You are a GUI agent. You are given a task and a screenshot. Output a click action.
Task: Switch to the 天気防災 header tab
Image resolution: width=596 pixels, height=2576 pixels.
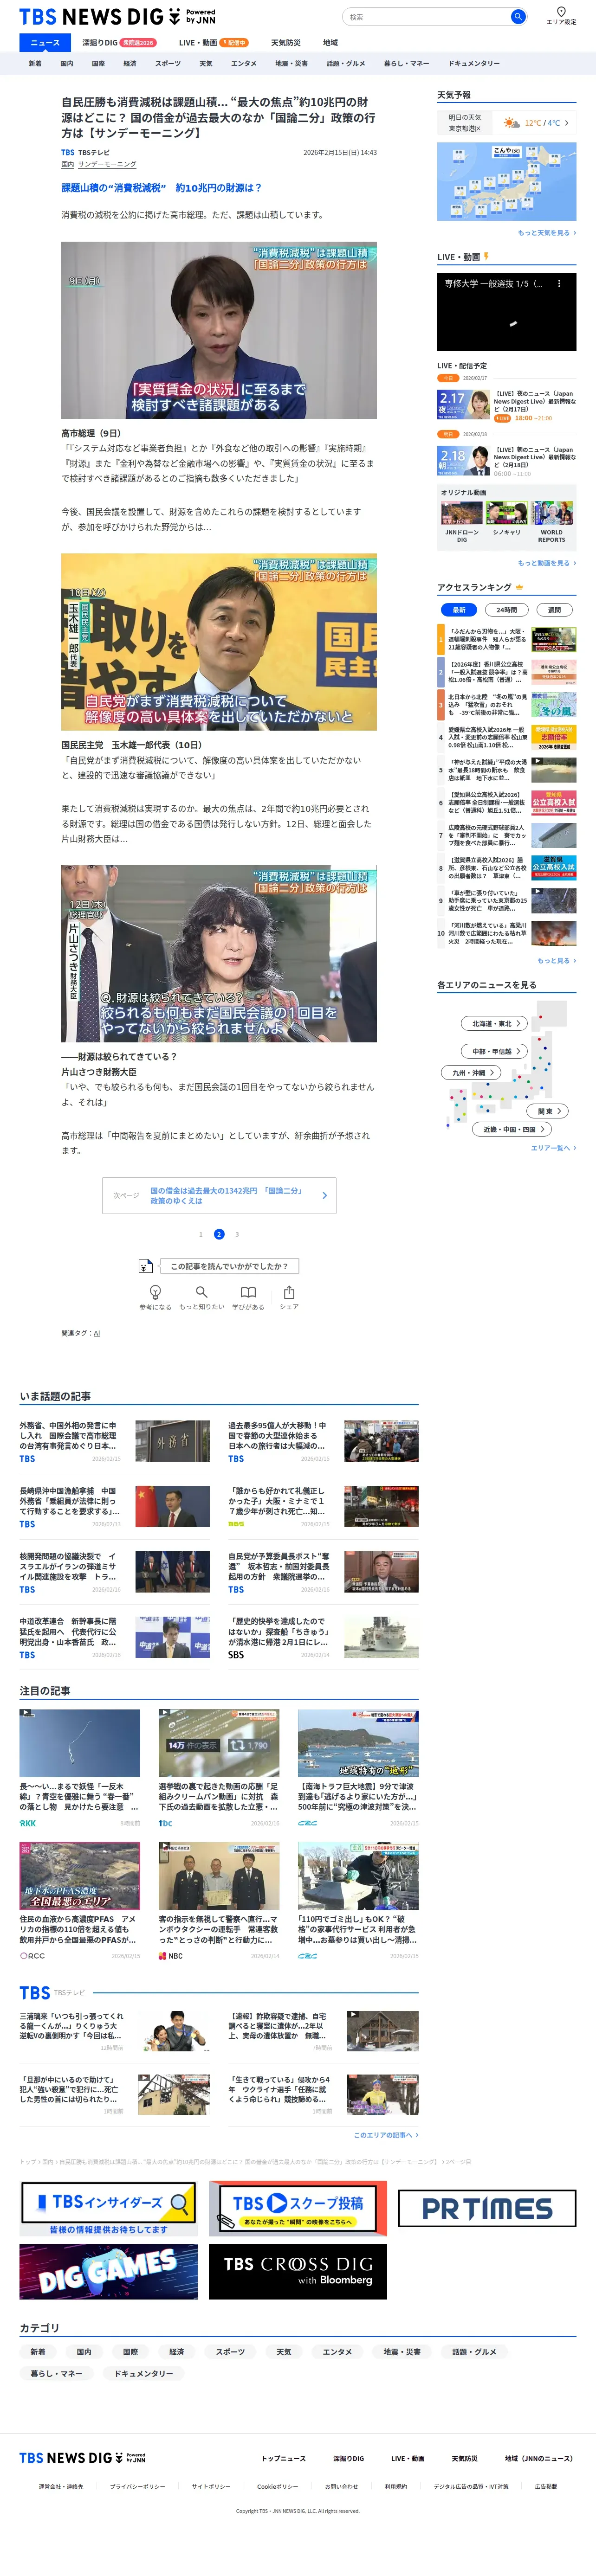(x=285, y=43)
